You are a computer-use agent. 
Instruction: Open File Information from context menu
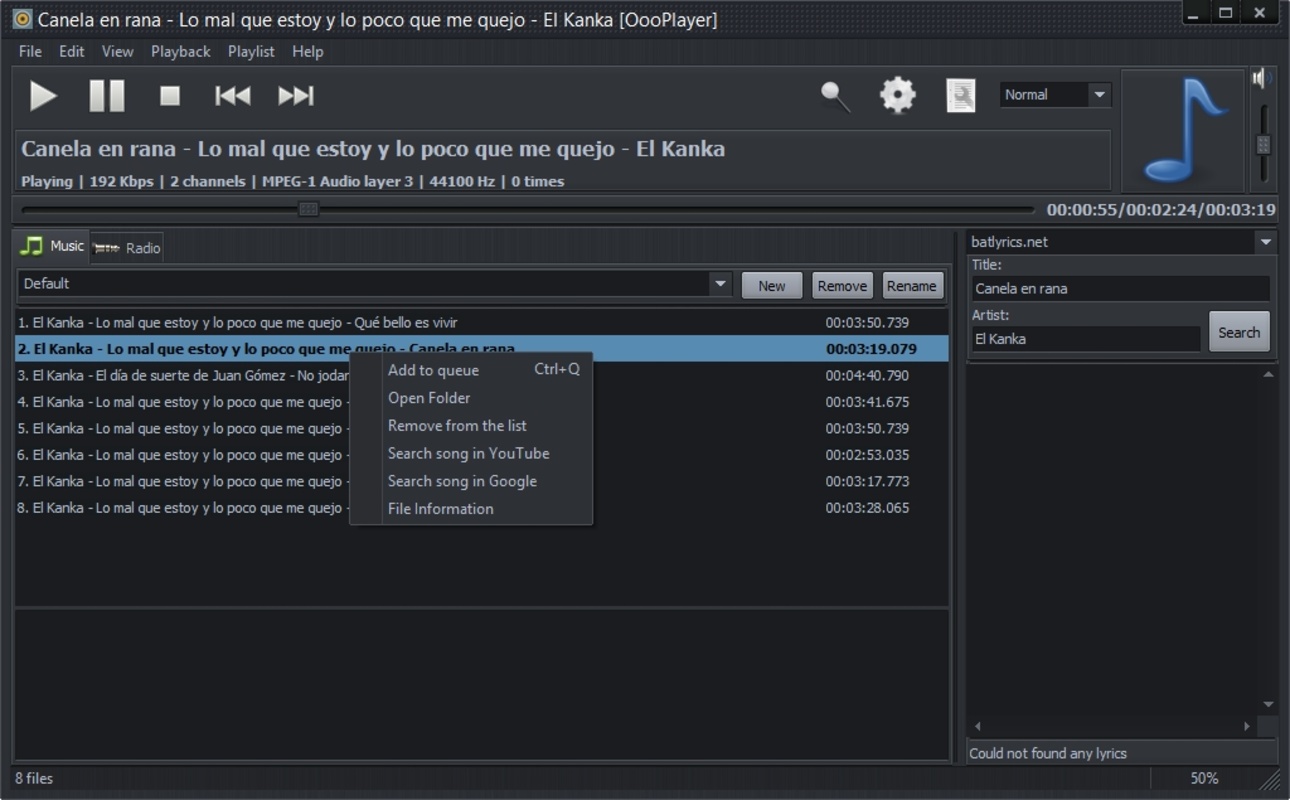click(471, 509)
